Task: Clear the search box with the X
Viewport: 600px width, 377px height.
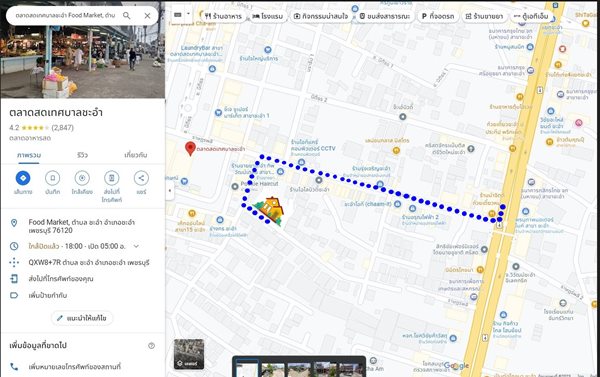Action: point(147,16)
